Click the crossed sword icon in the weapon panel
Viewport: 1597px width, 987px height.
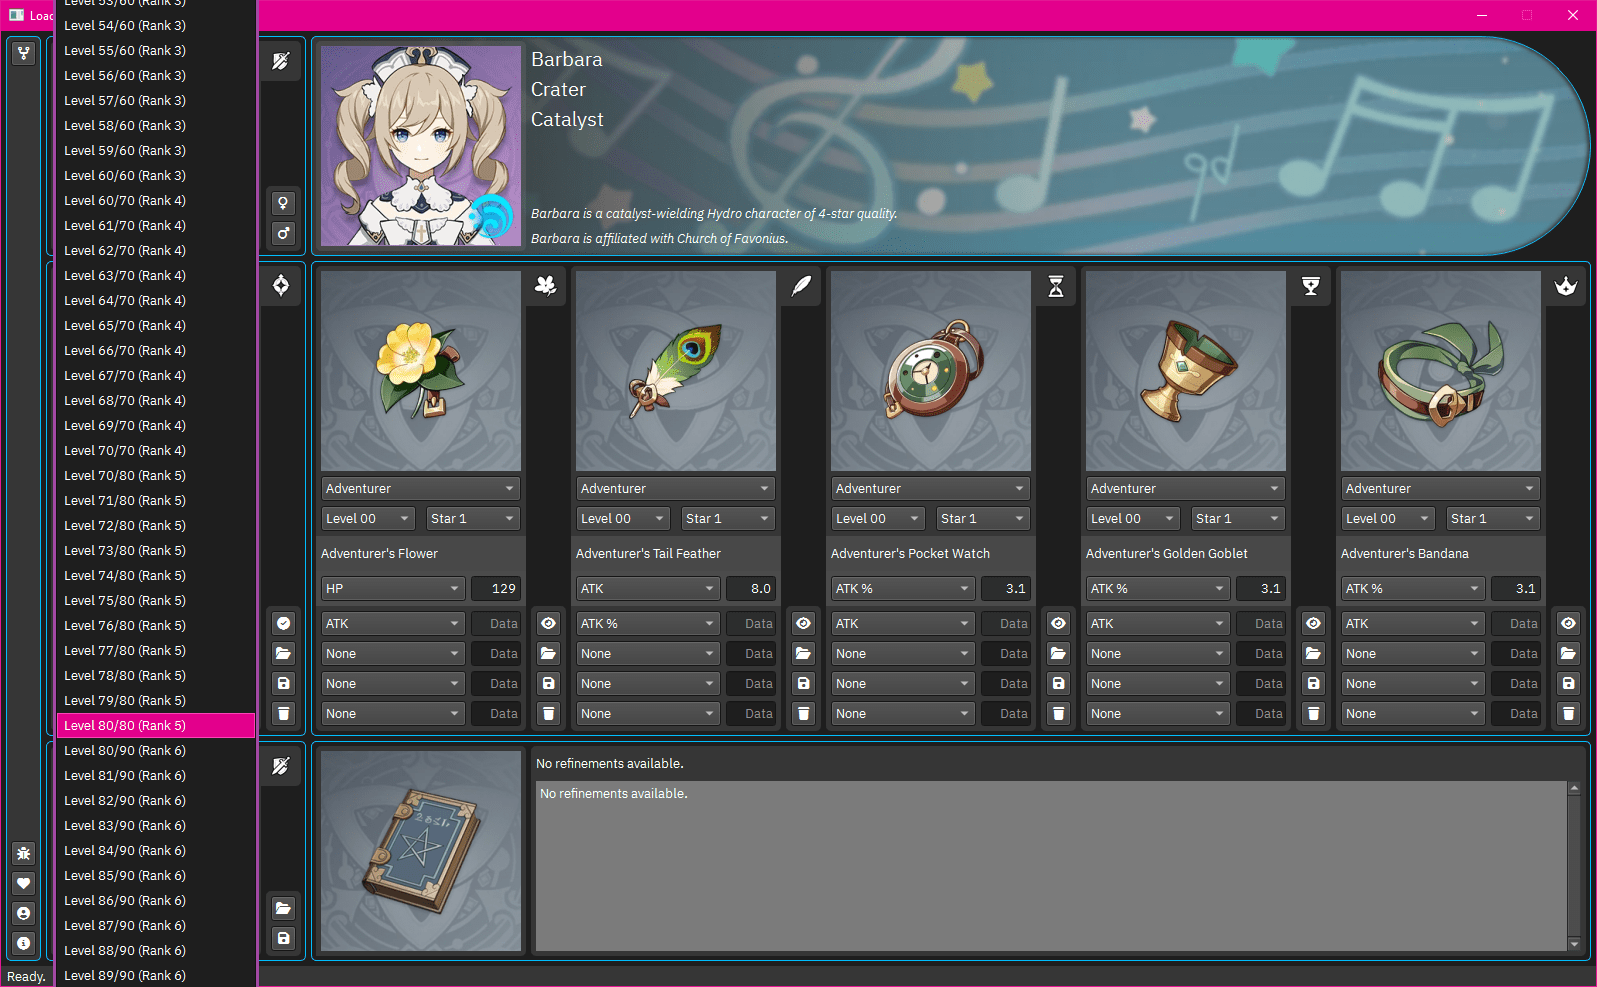click(281, 766)
